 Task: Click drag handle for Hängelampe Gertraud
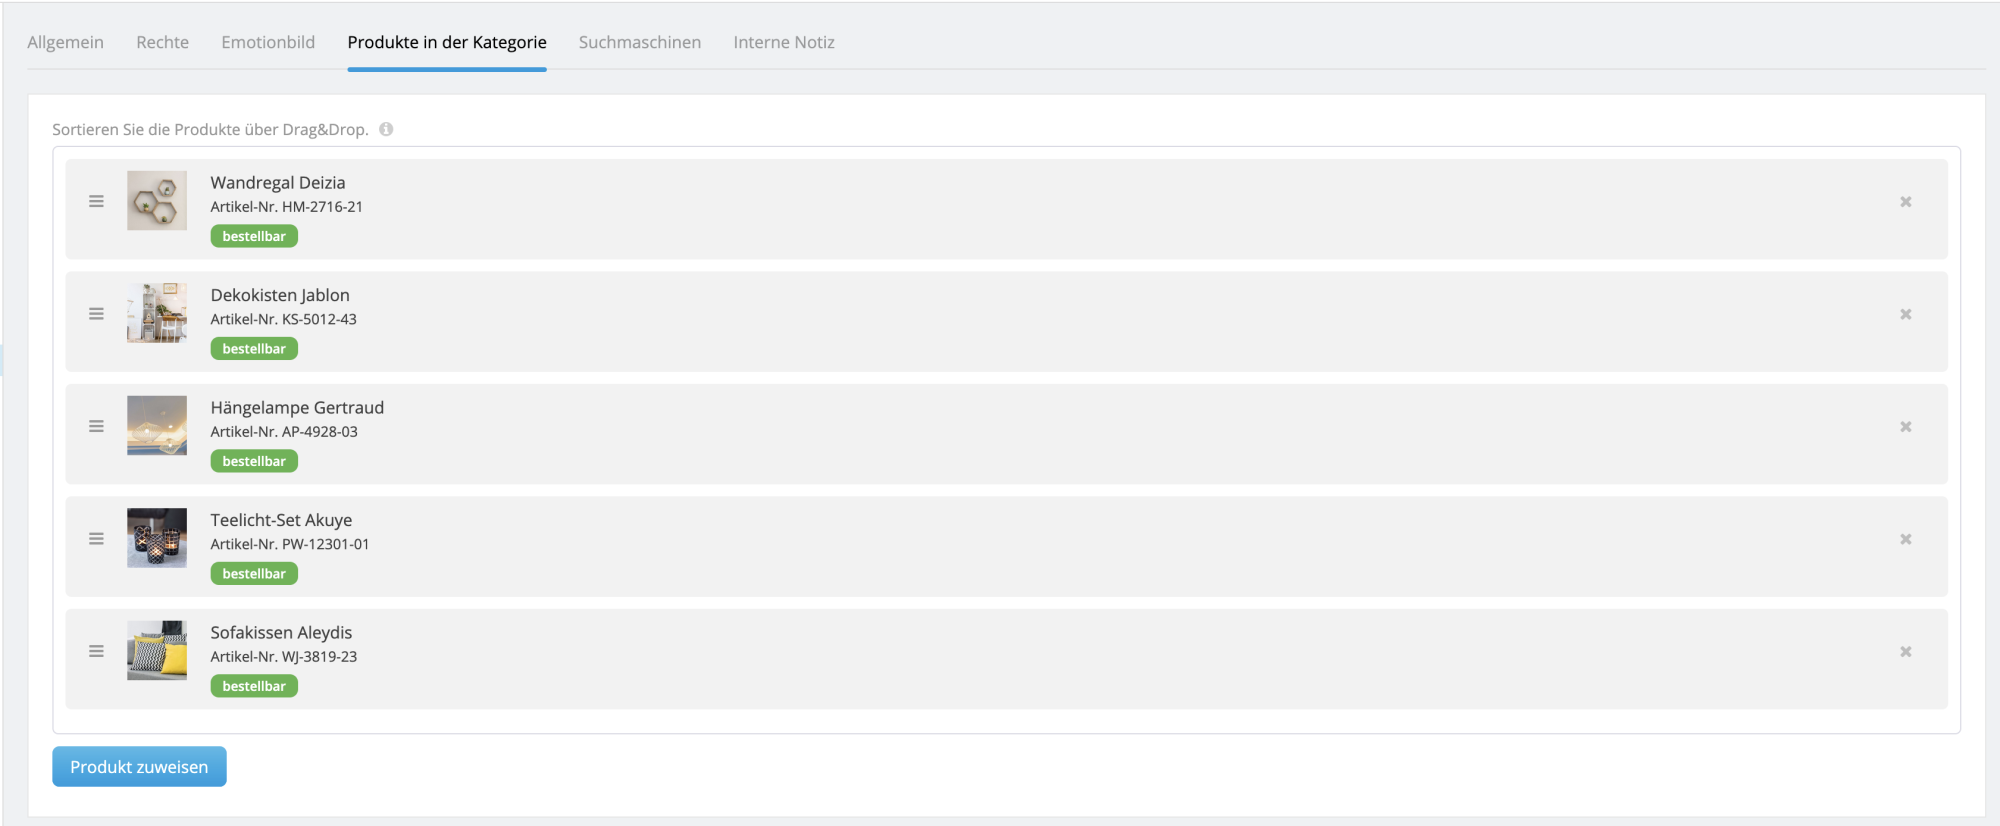pos(96,426)
